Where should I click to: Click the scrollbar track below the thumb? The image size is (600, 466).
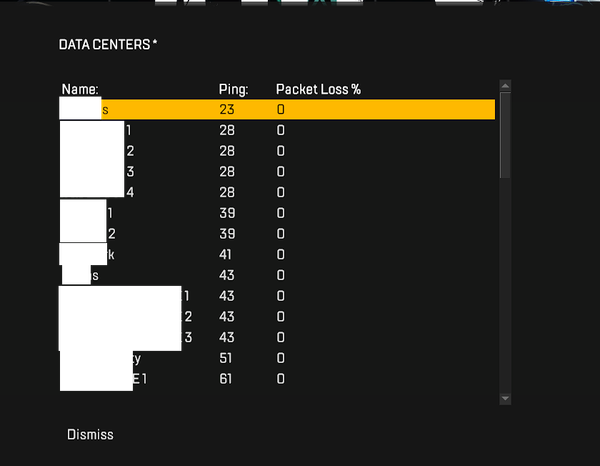[505, 290]
